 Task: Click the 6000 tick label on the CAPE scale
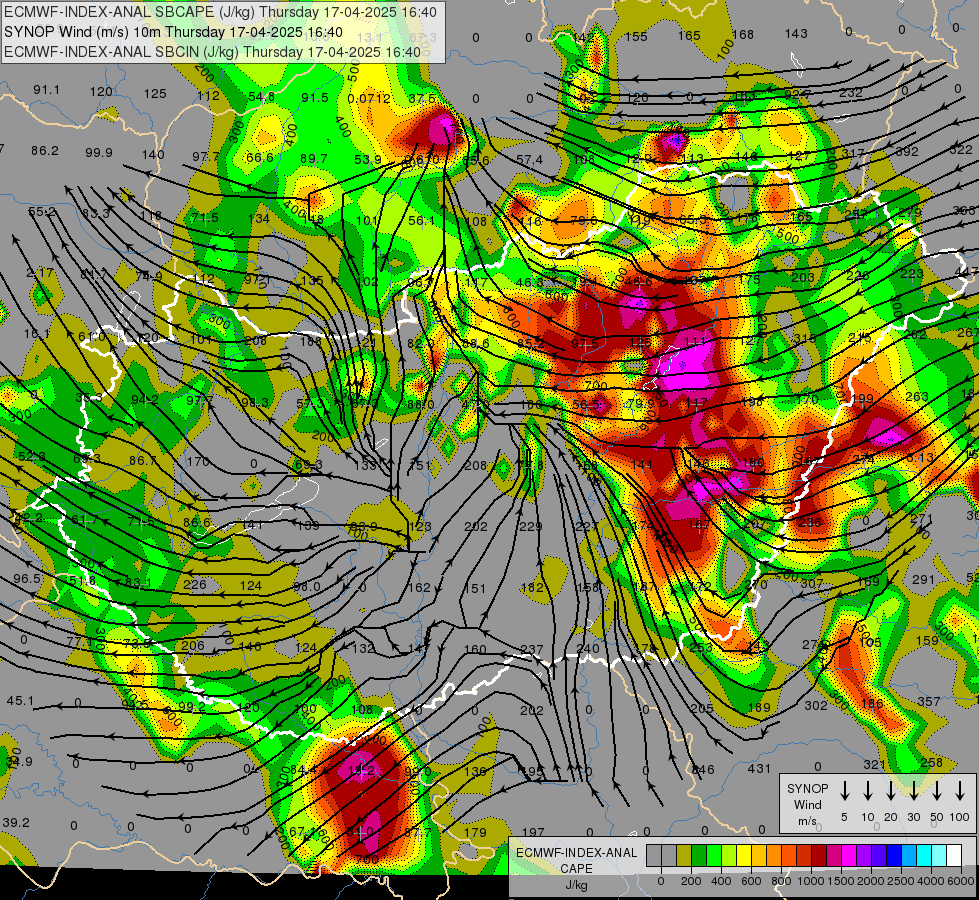pyautogui.click(x=961, y=881)
